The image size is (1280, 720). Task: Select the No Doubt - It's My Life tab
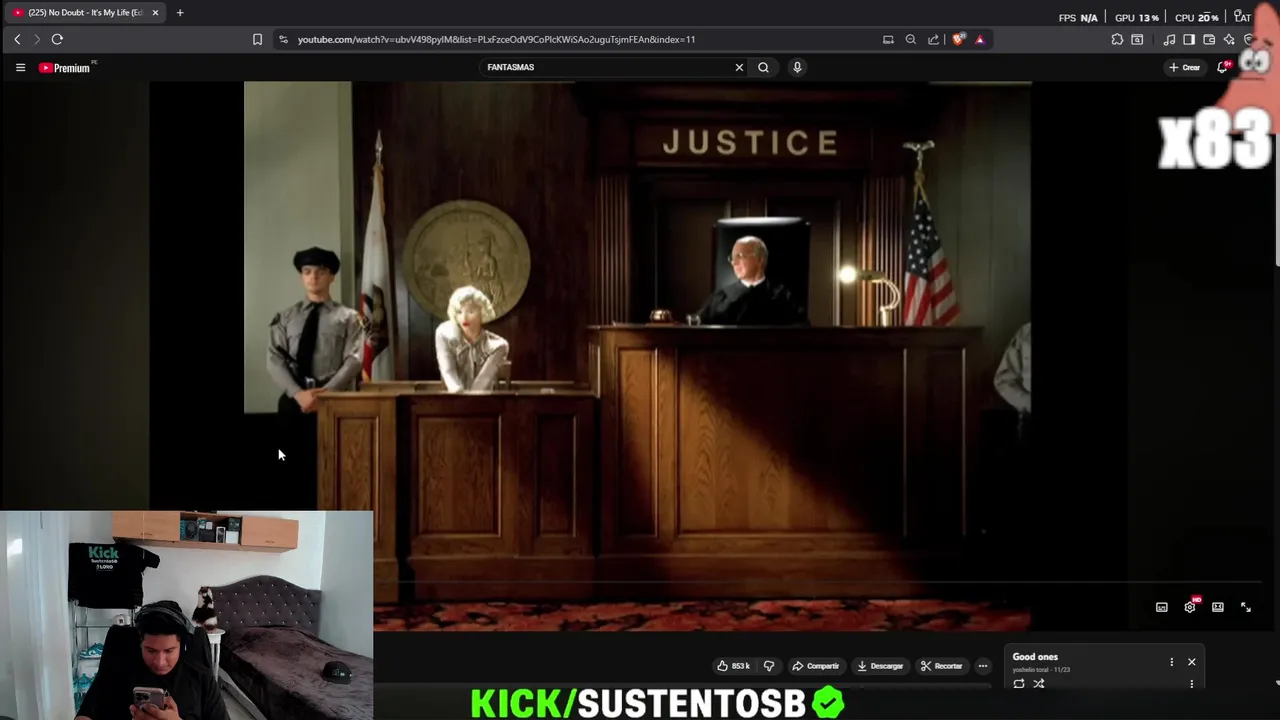(x=85, y=12)
